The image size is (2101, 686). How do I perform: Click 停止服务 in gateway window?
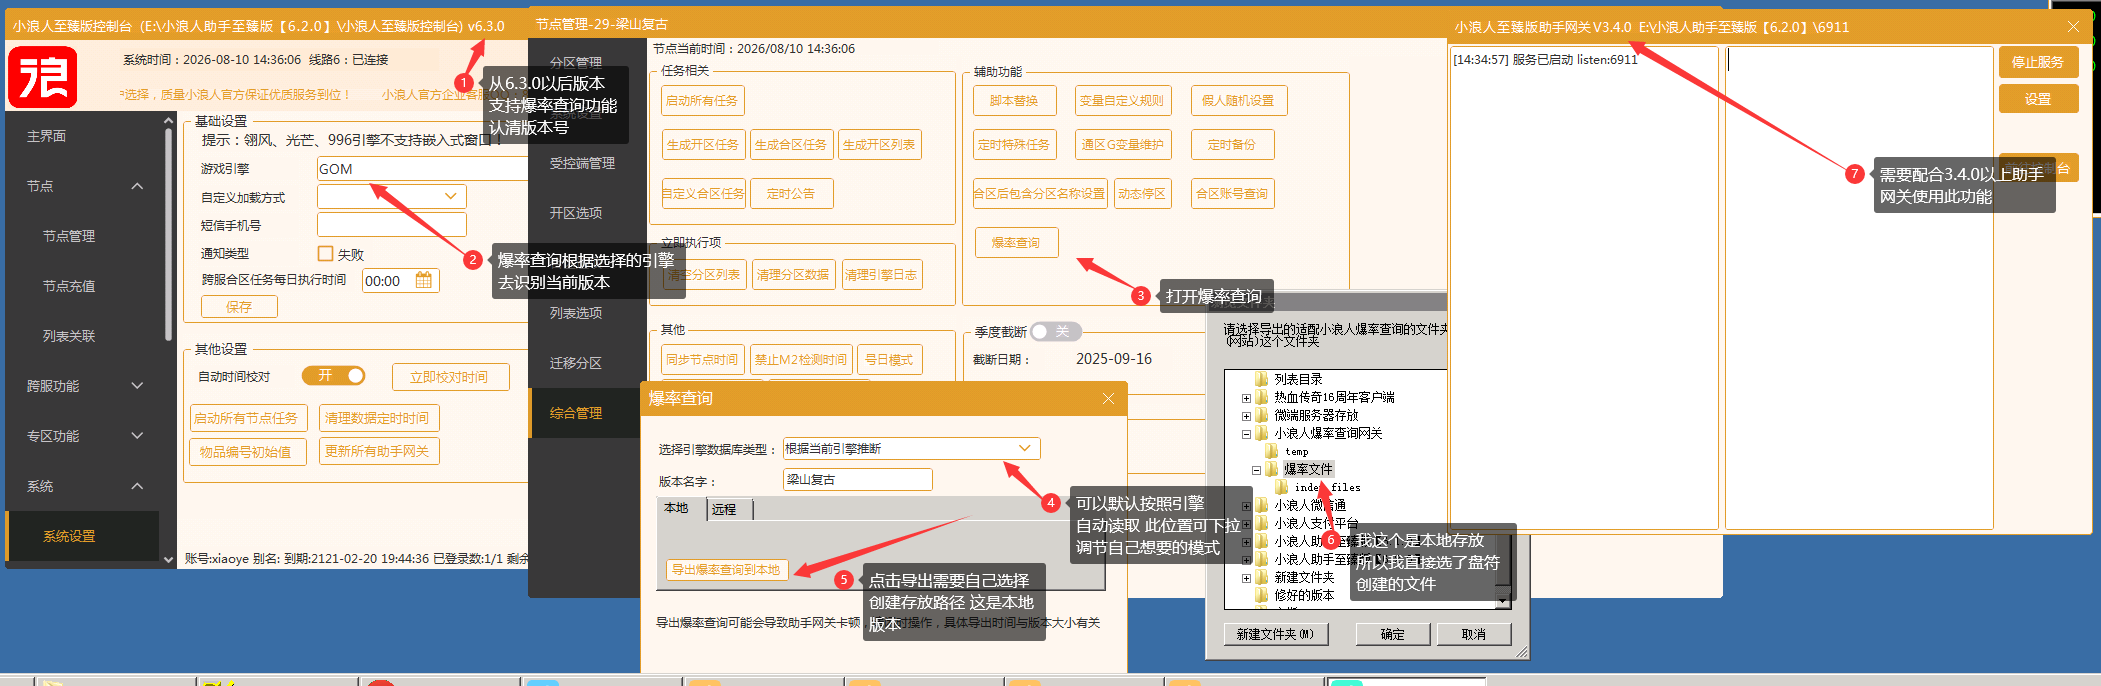(2038, 62)
